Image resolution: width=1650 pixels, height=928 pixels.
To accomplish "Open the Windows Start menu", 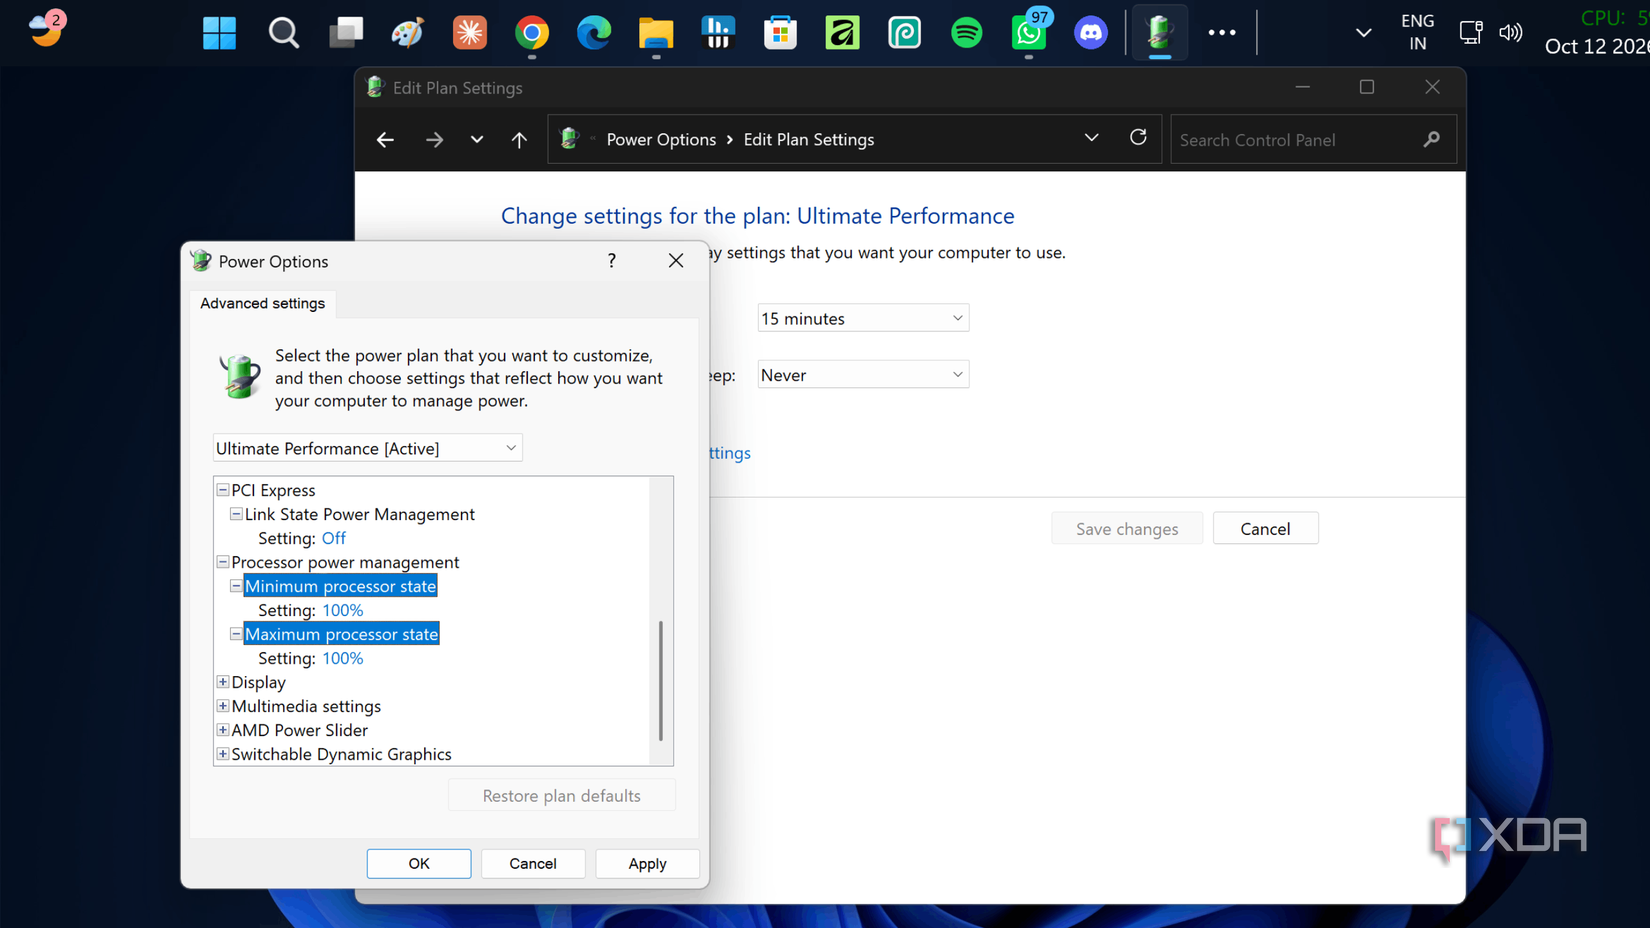I will 219,33.
